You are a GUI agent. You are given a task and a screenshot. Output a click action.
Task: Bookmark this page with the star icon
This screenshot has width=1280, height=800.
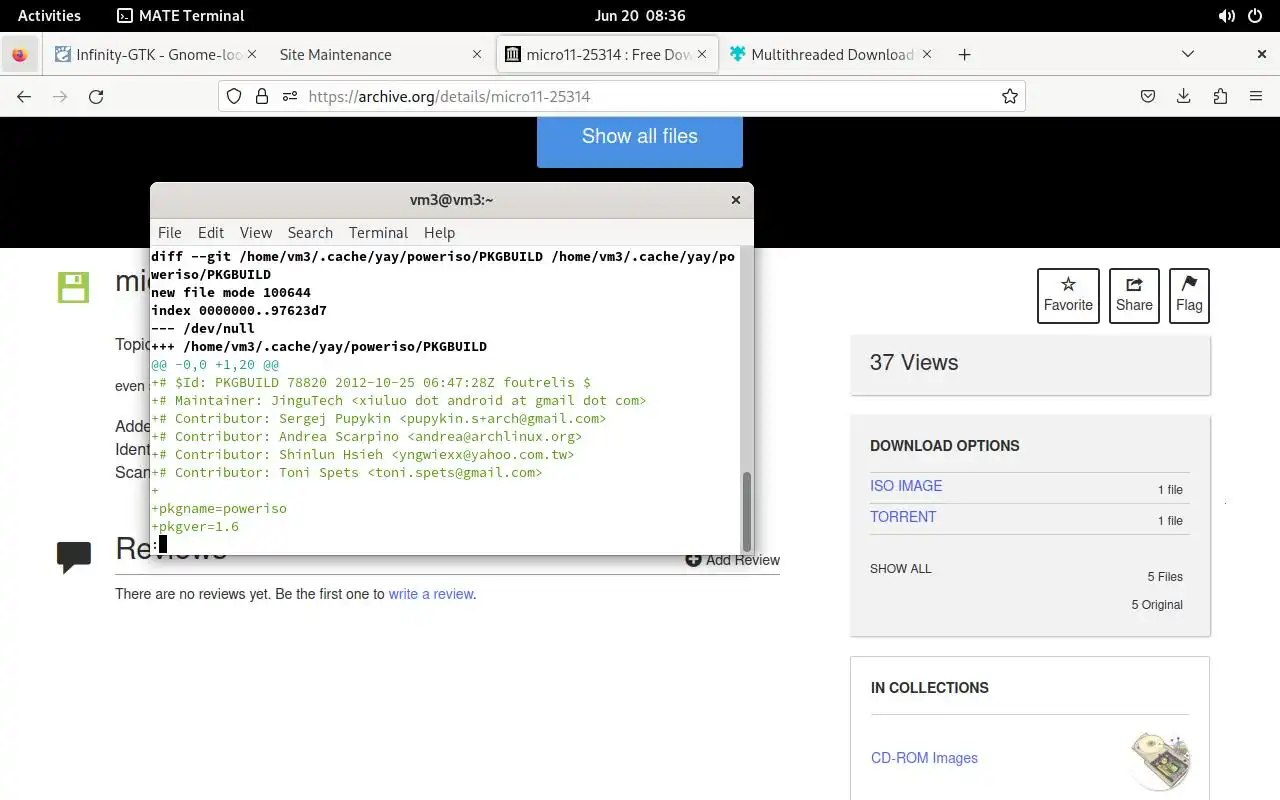pos(1010,97)
